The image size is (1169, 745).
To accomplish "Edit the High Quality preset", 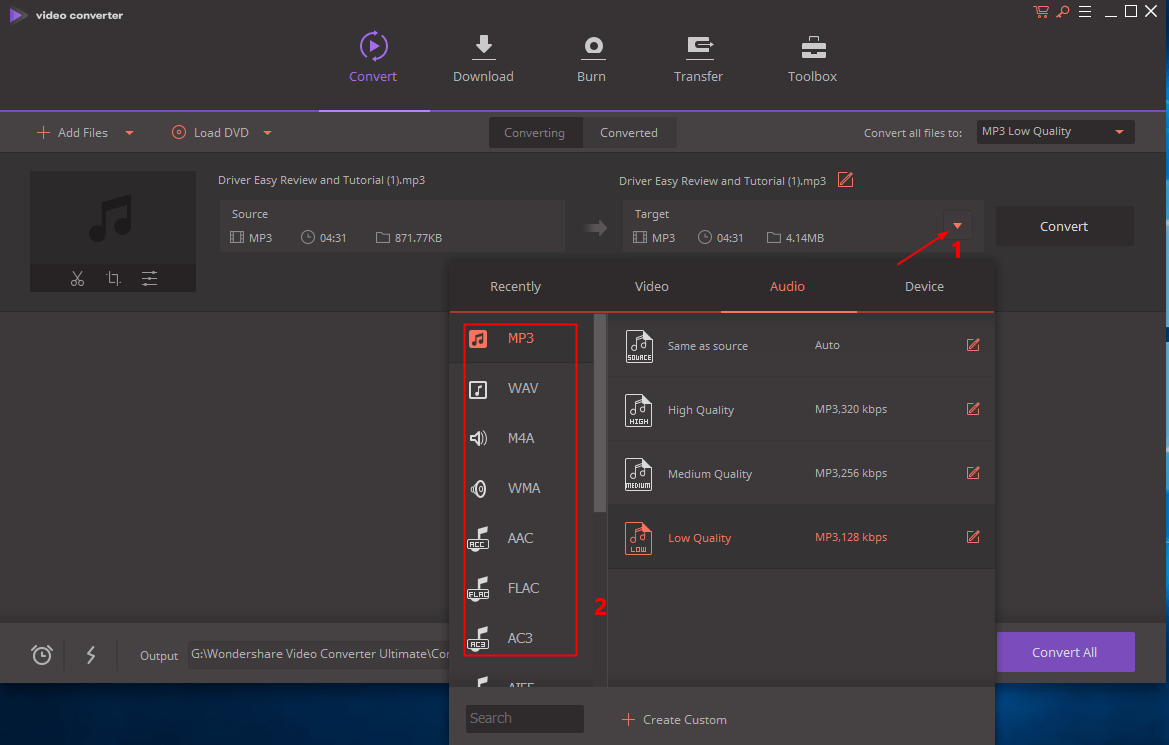I will point(973,409).
